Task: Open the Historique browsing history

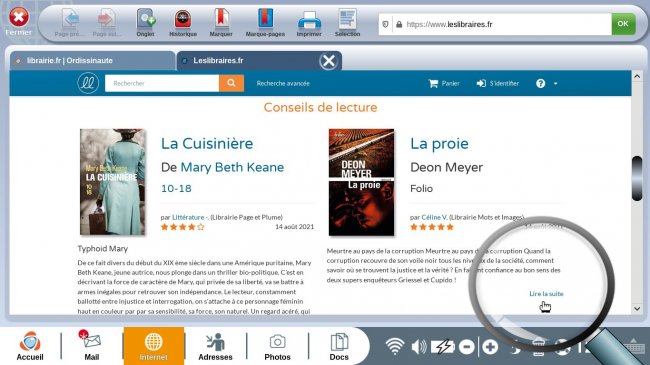Action: (183, 19)
